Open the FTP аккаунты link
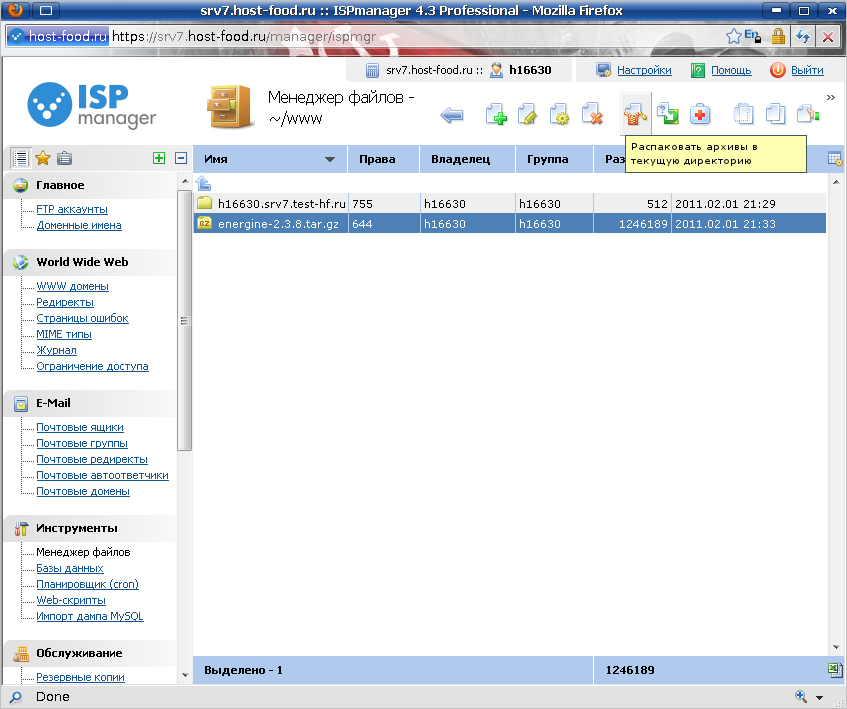This screenshot has height=709, width=847. coord(72,210)
